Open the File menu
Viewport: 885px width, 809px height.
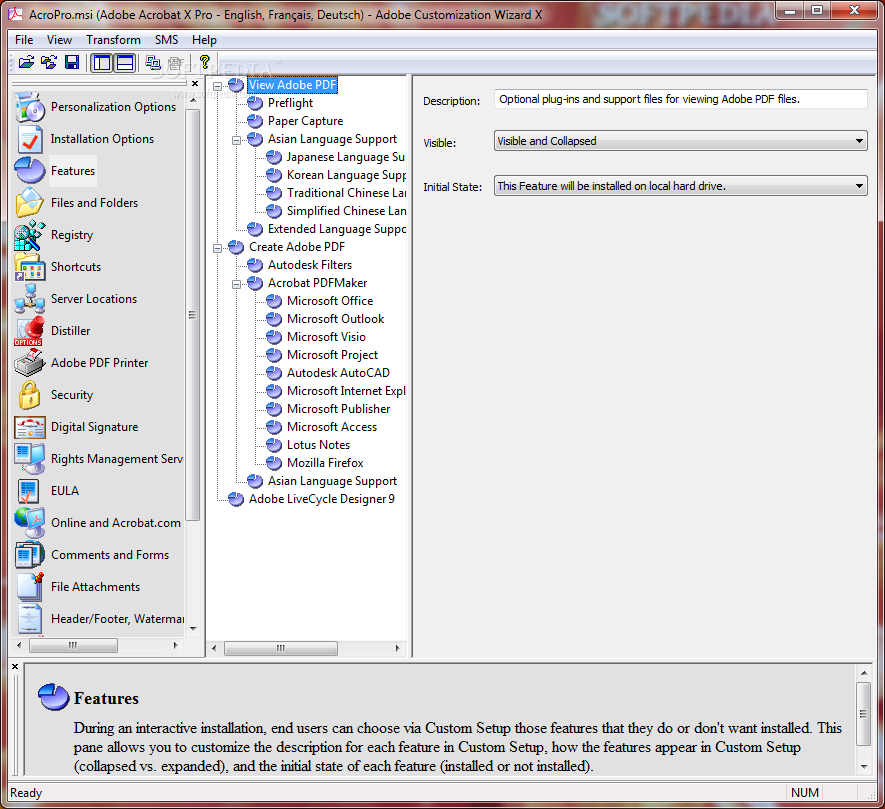tap(24, 40)
